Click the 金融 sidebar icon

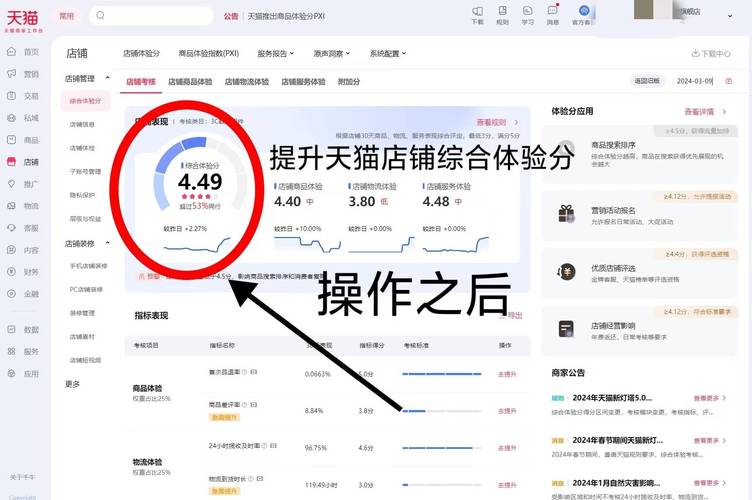12,293
